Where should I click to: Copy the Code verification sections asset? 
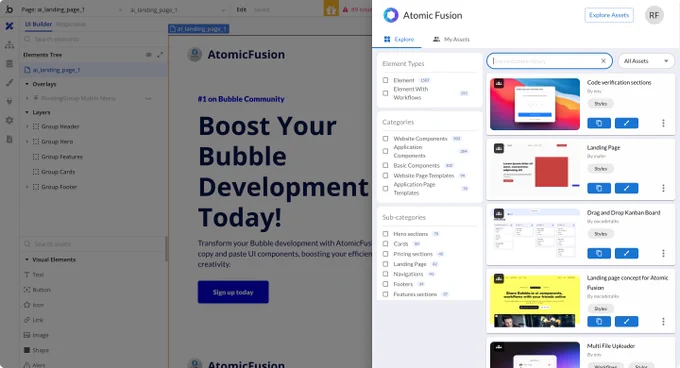599,123
